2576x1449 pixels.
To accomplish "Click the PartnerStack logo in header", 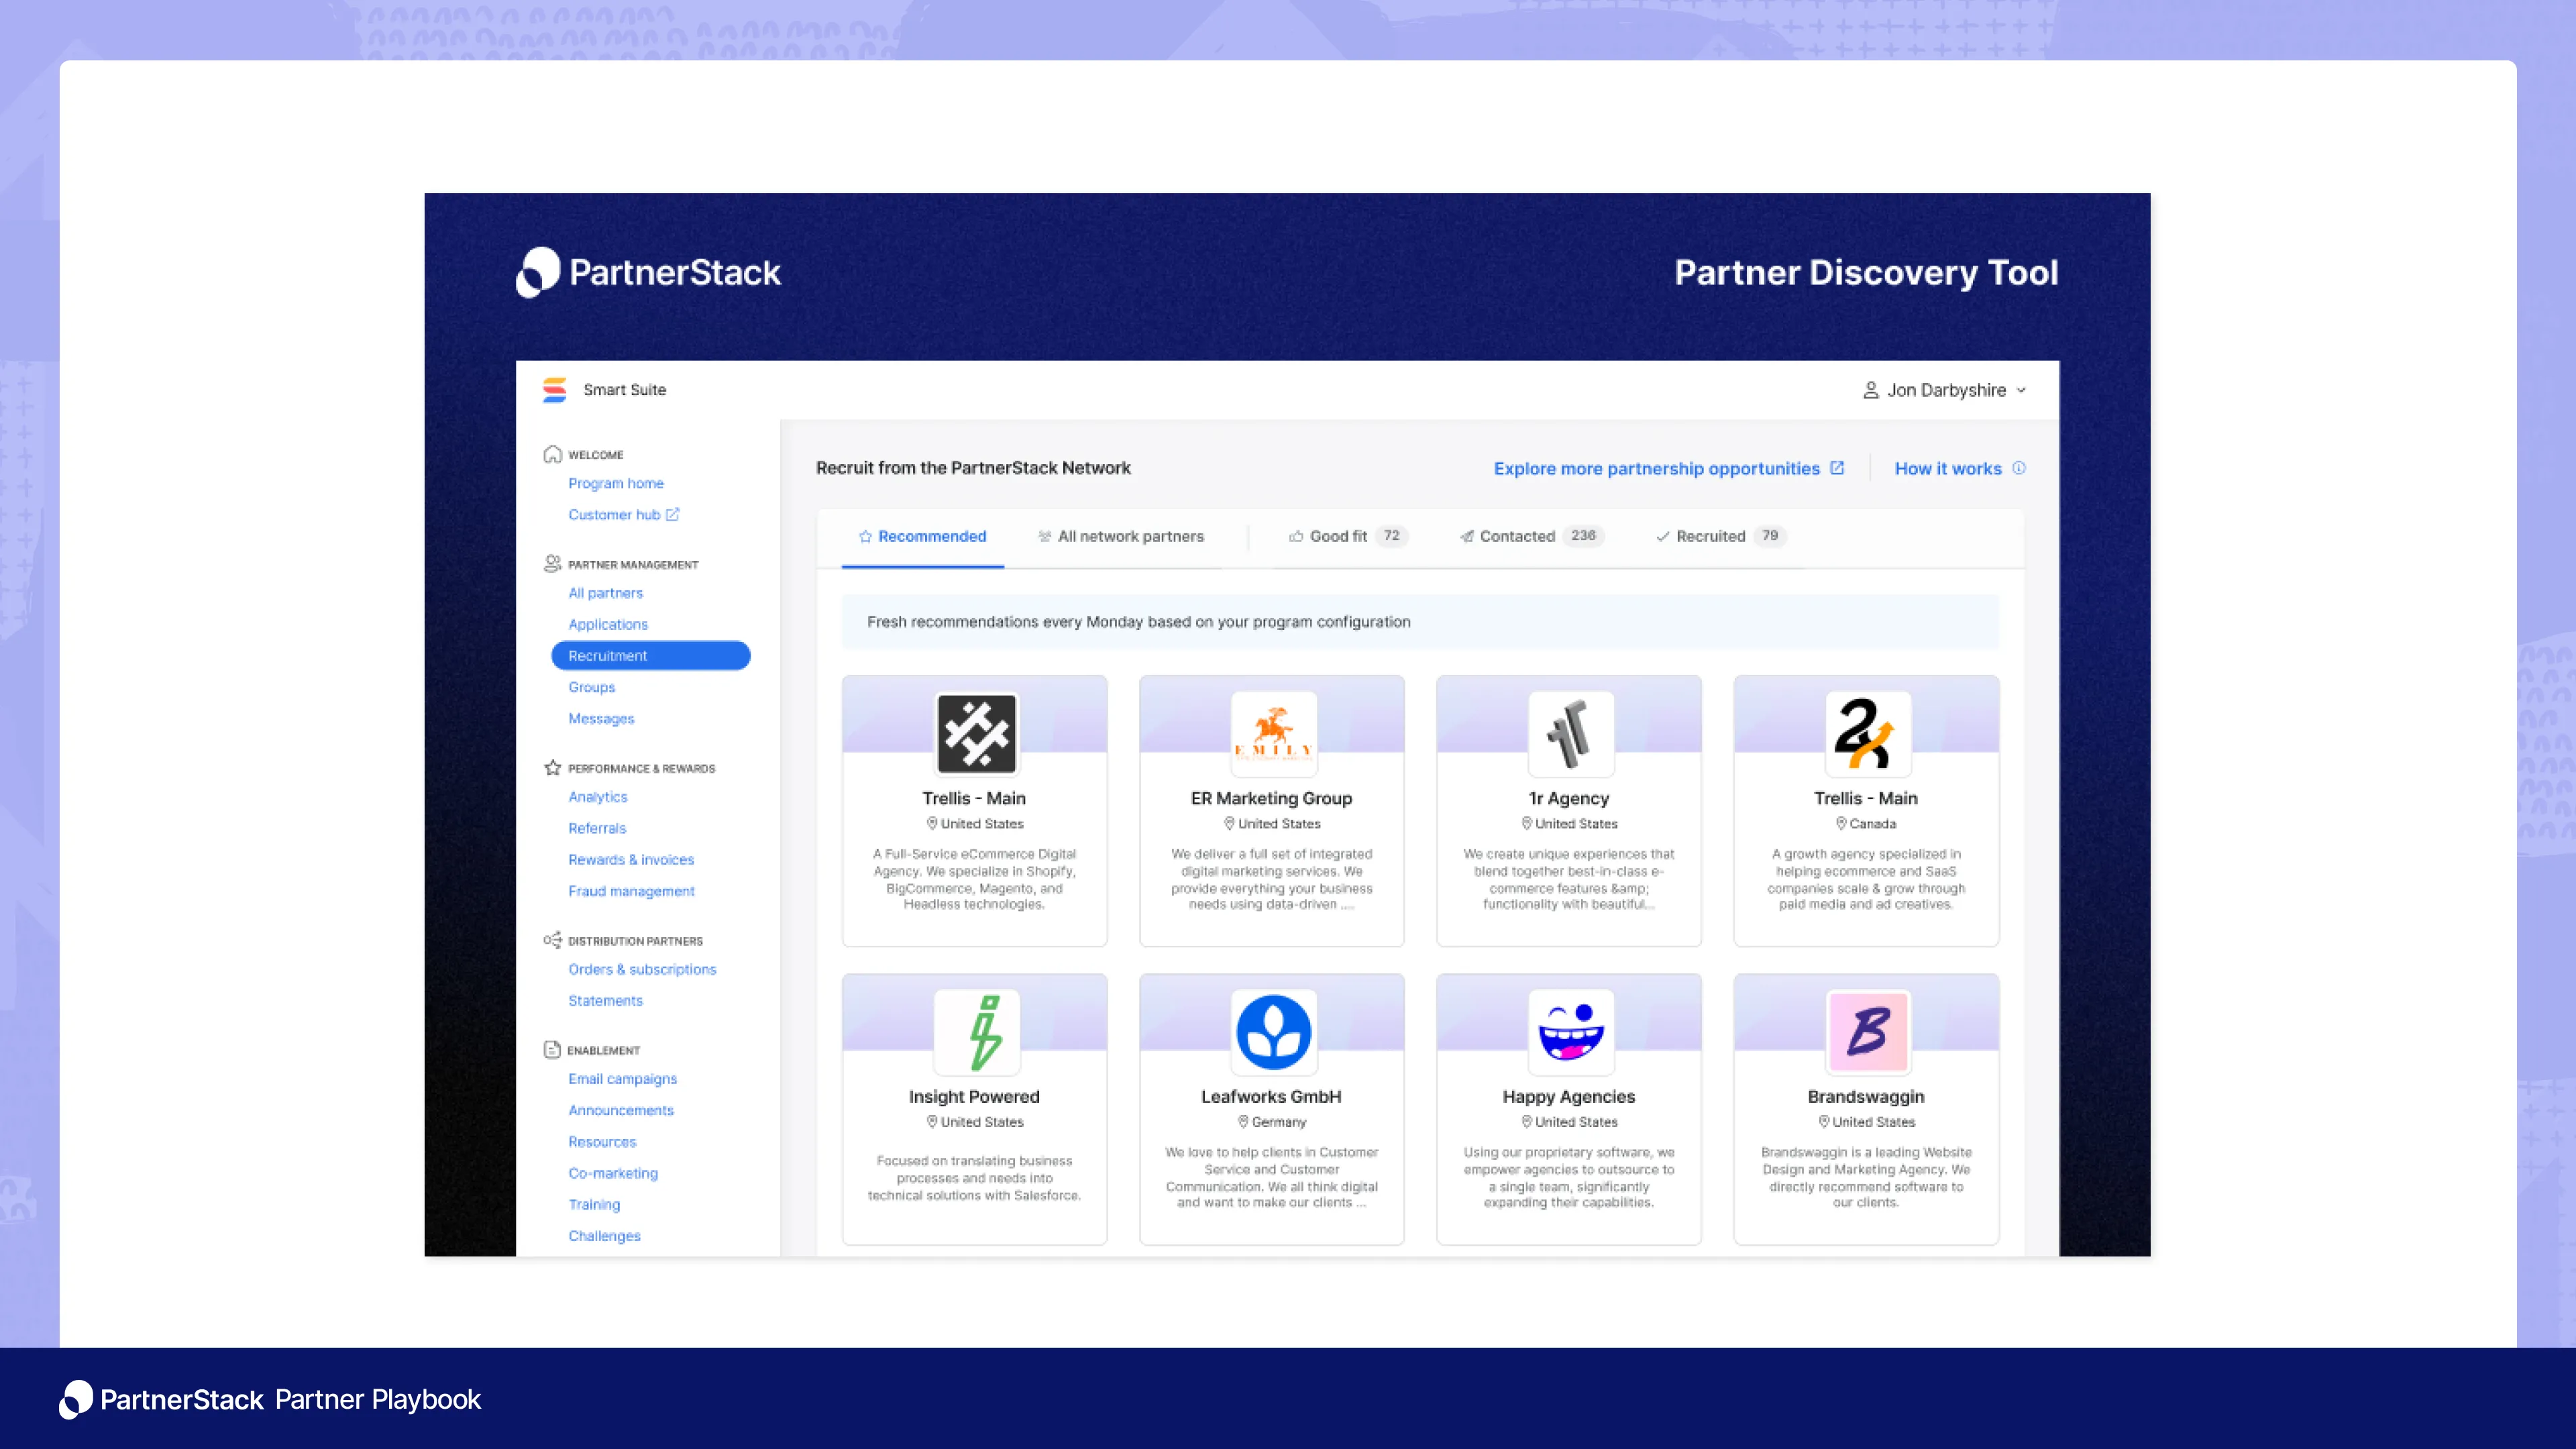I will (x=648, y=272).
